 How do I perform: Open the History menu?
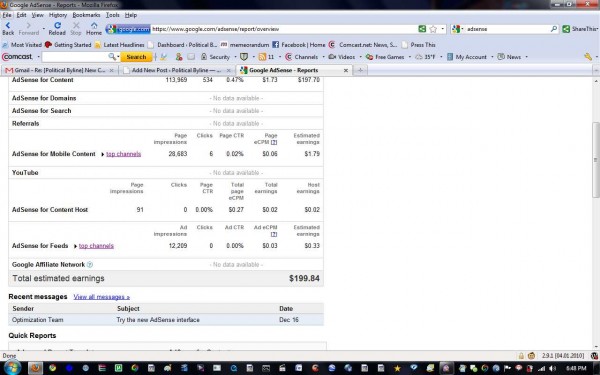tap(58, 15)
